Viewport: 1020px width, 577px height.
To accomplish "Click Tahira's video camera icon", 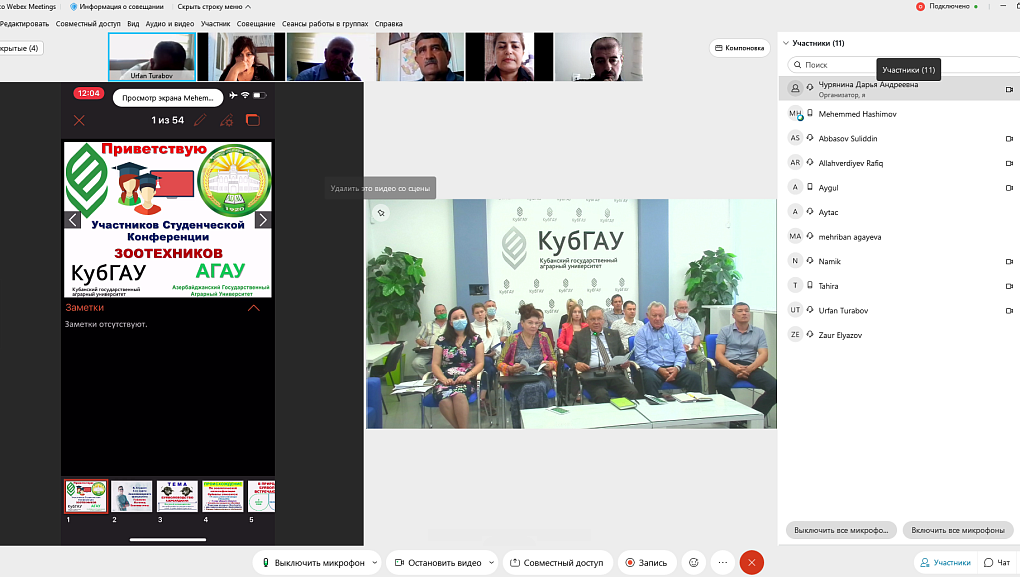I will point(1009,286).
